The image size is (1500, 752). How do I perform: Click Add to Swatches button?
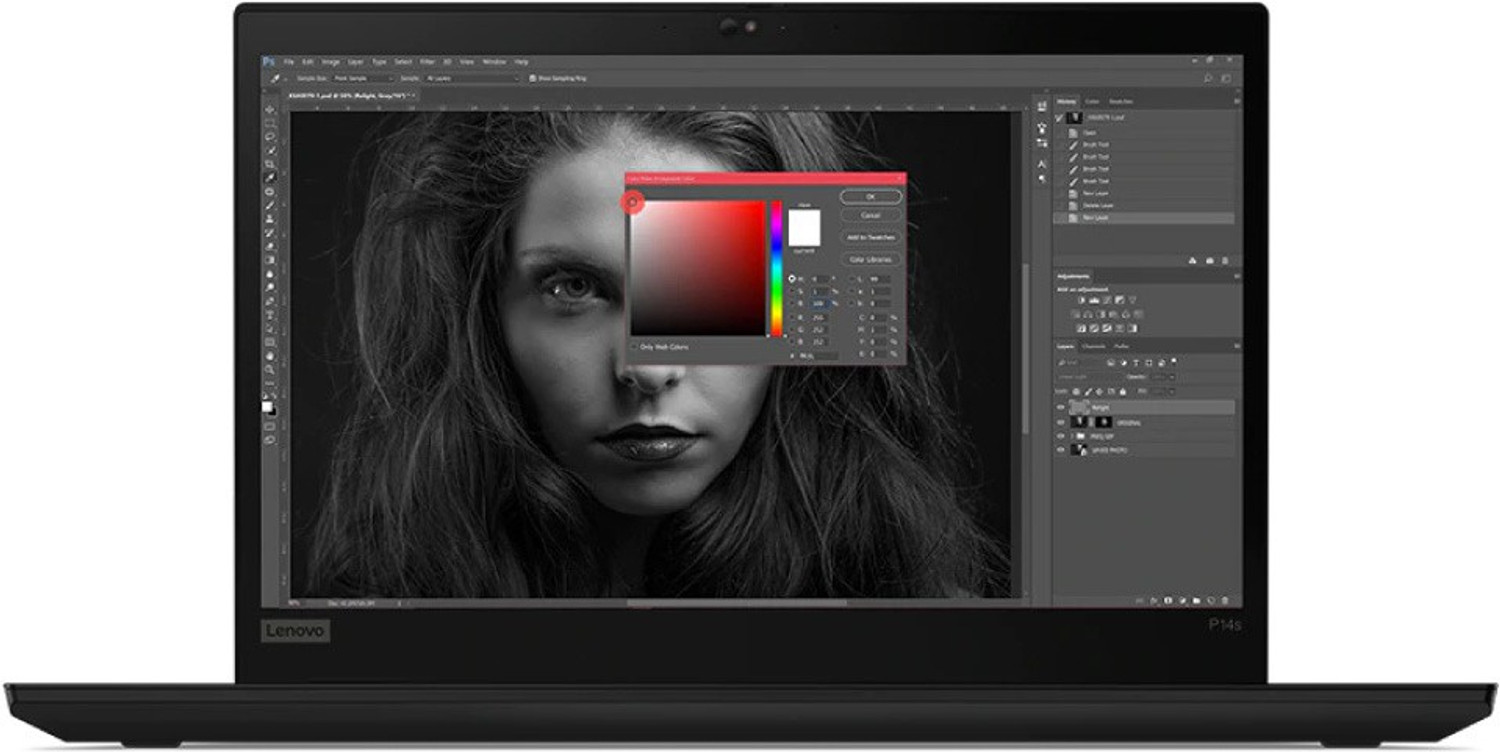coord(872,237)
